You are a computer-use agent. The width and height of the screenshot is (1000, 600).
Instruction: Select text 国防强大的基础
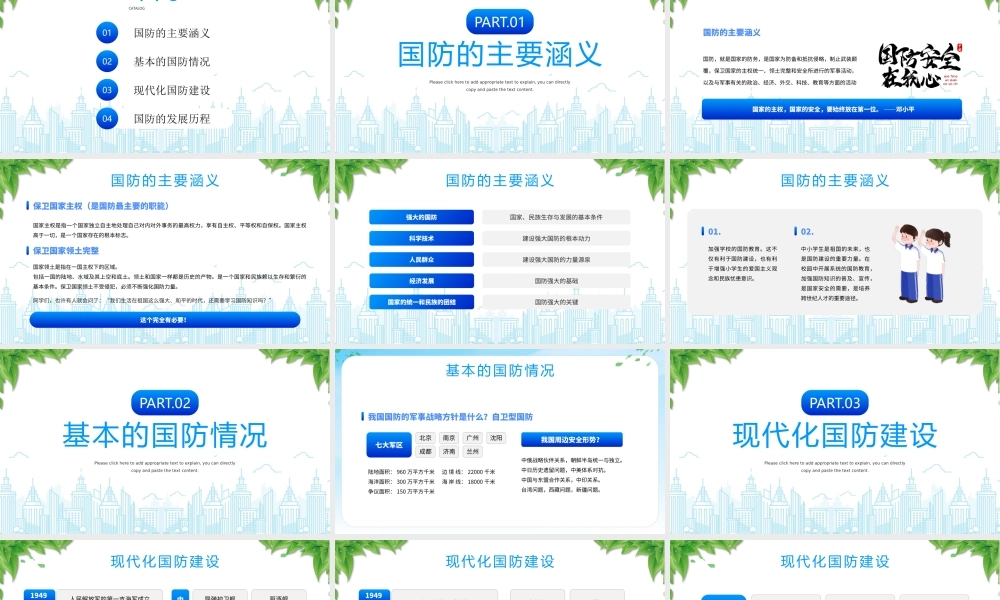(x=556, y=281)
